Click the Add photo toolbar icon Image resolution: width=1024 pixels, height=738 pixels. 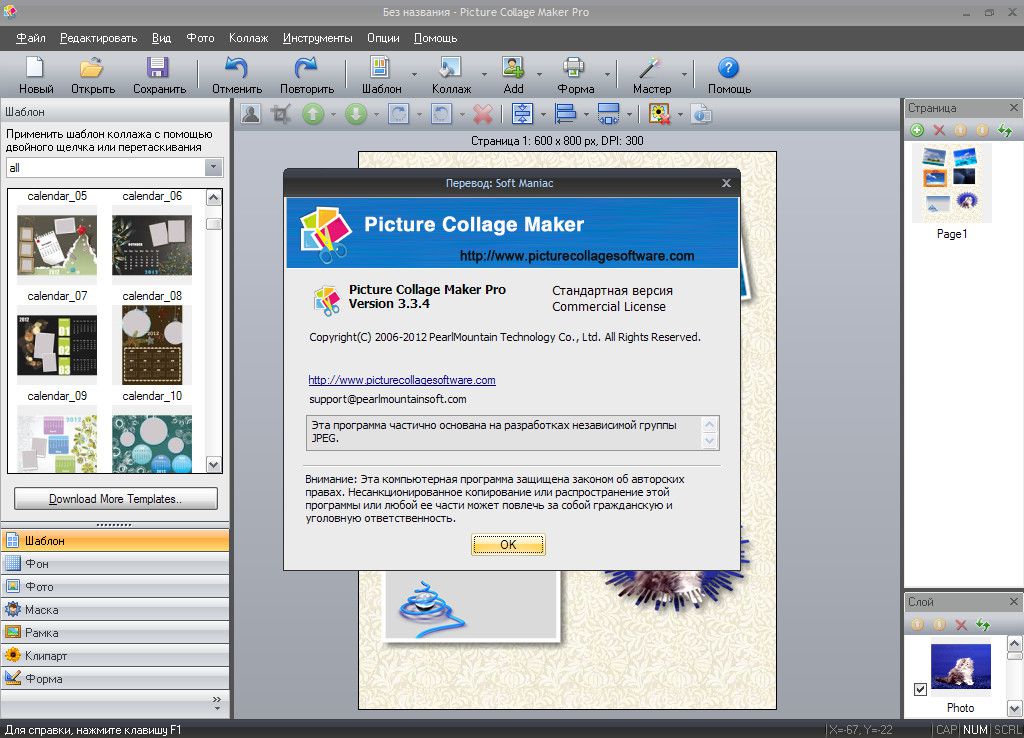click(513, 67)
